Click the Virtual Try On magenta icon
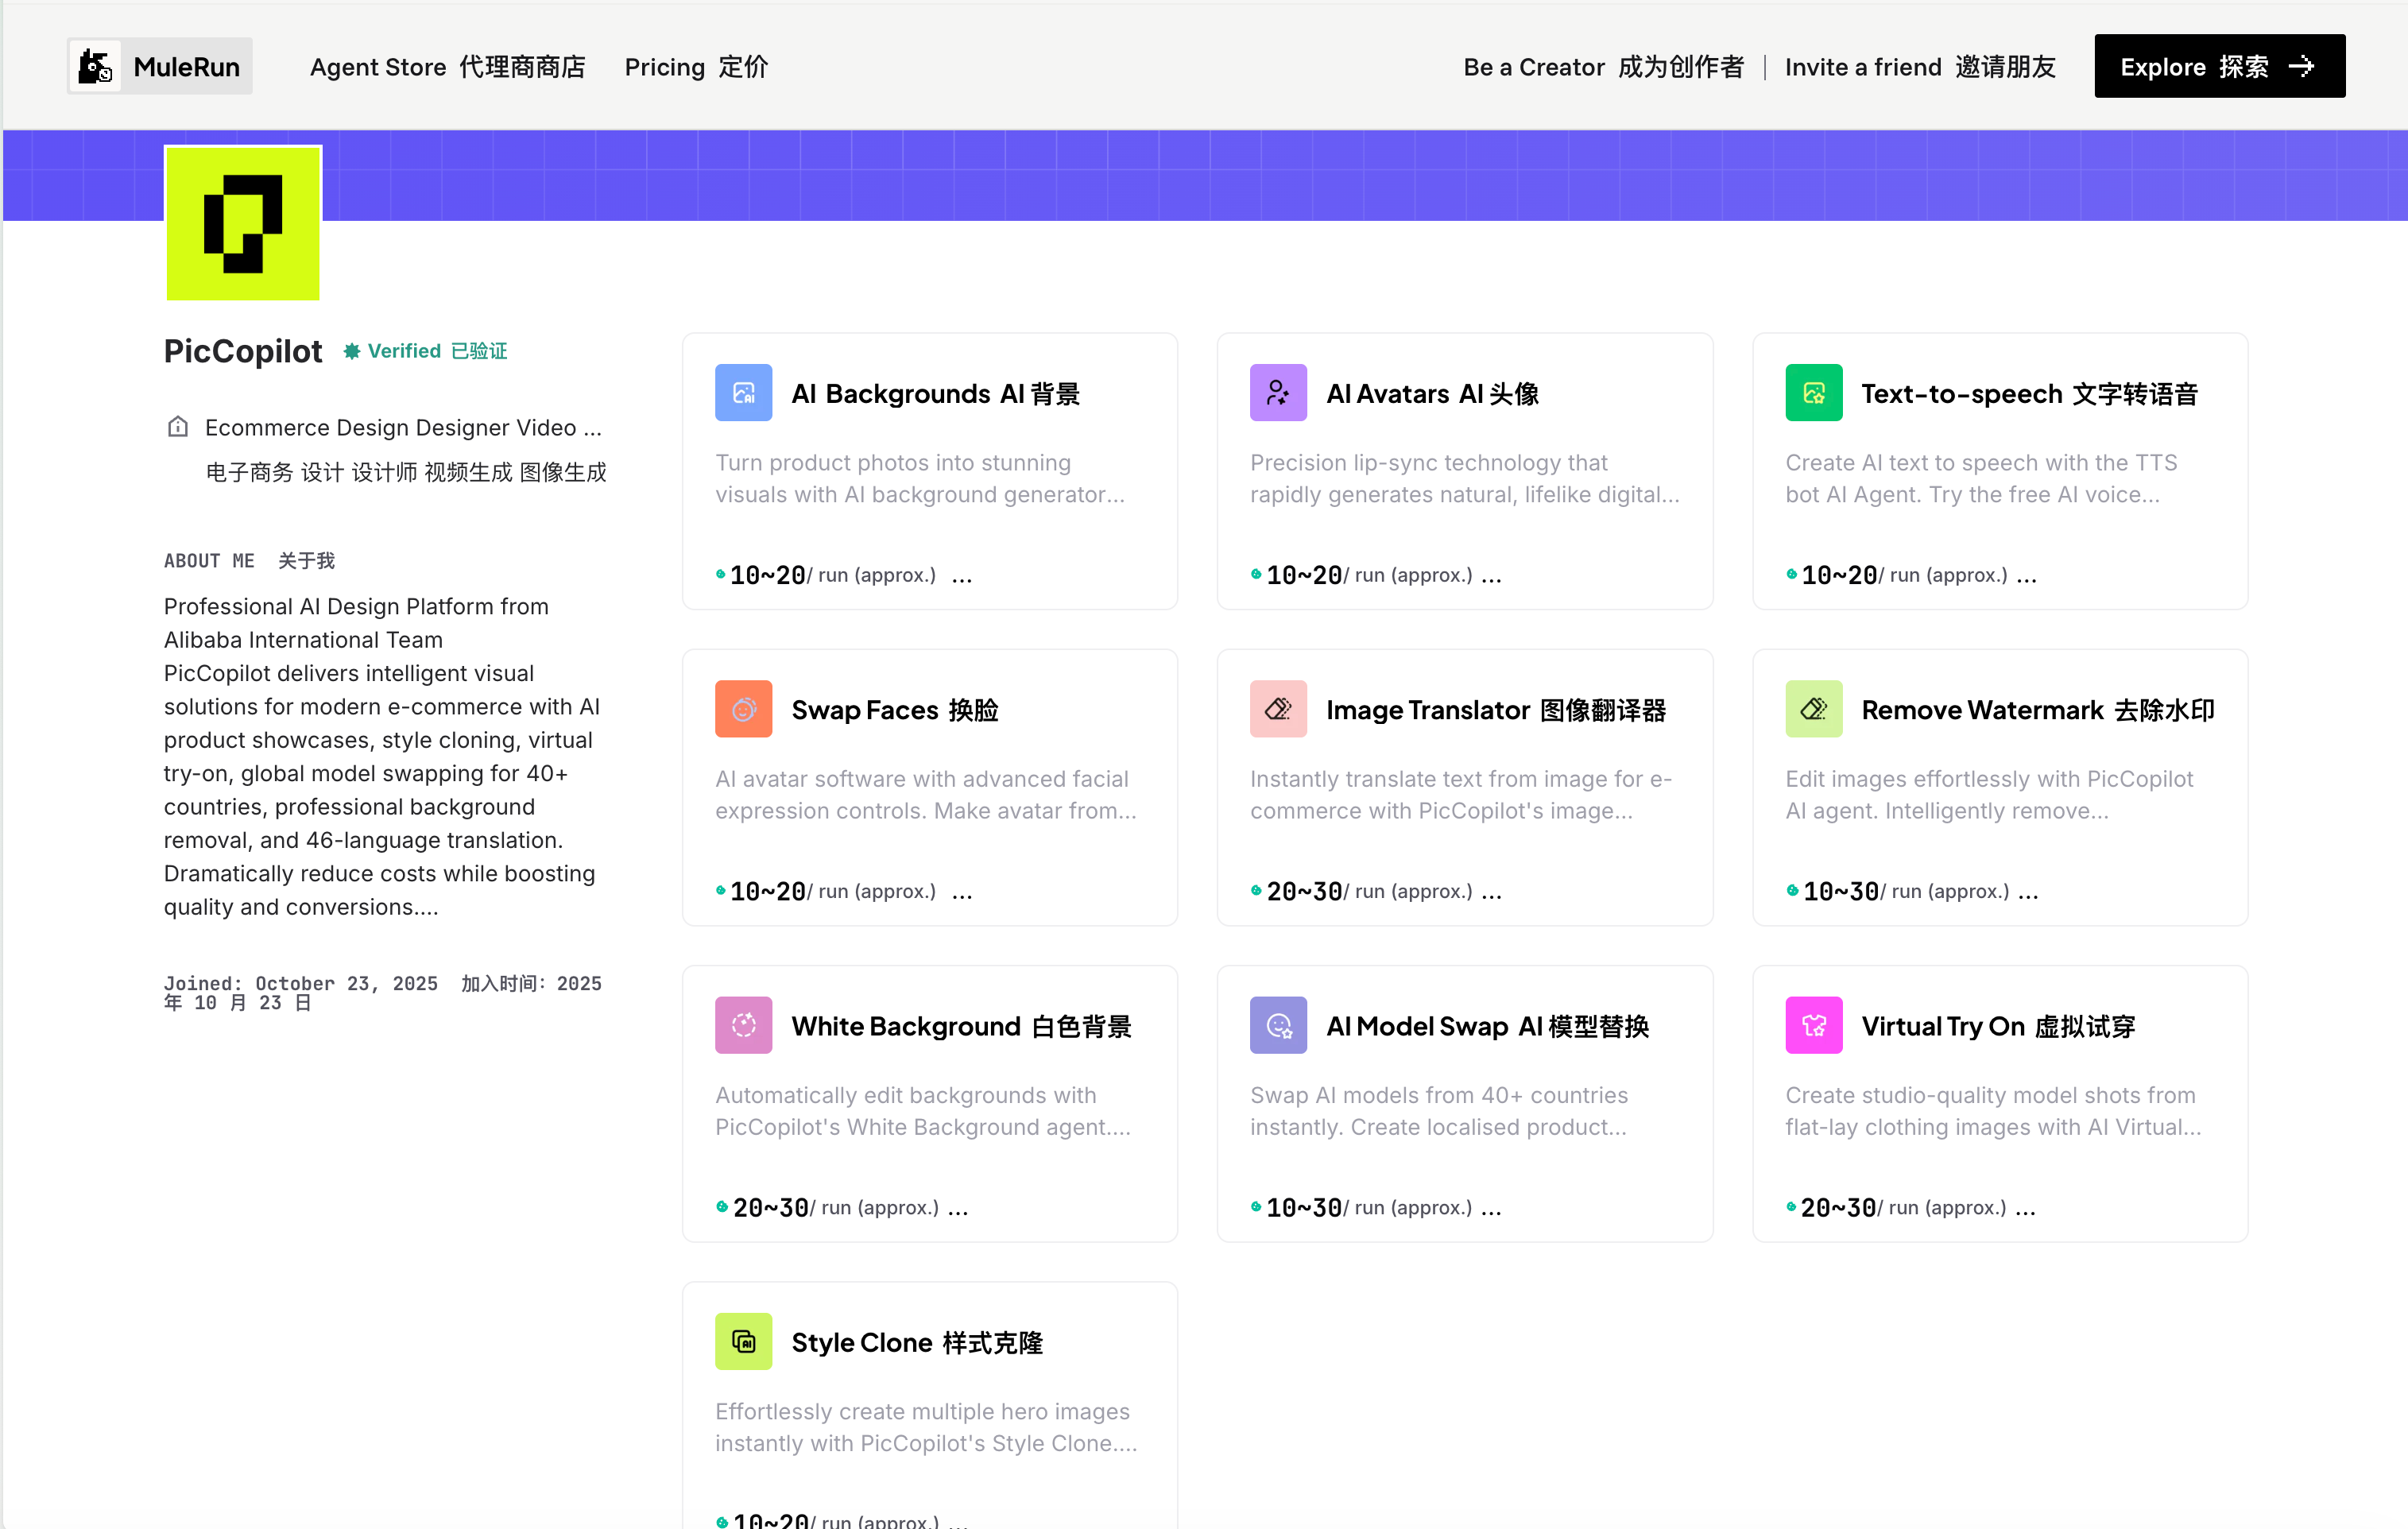 pyautogui.click(x=1813, y=1025)
